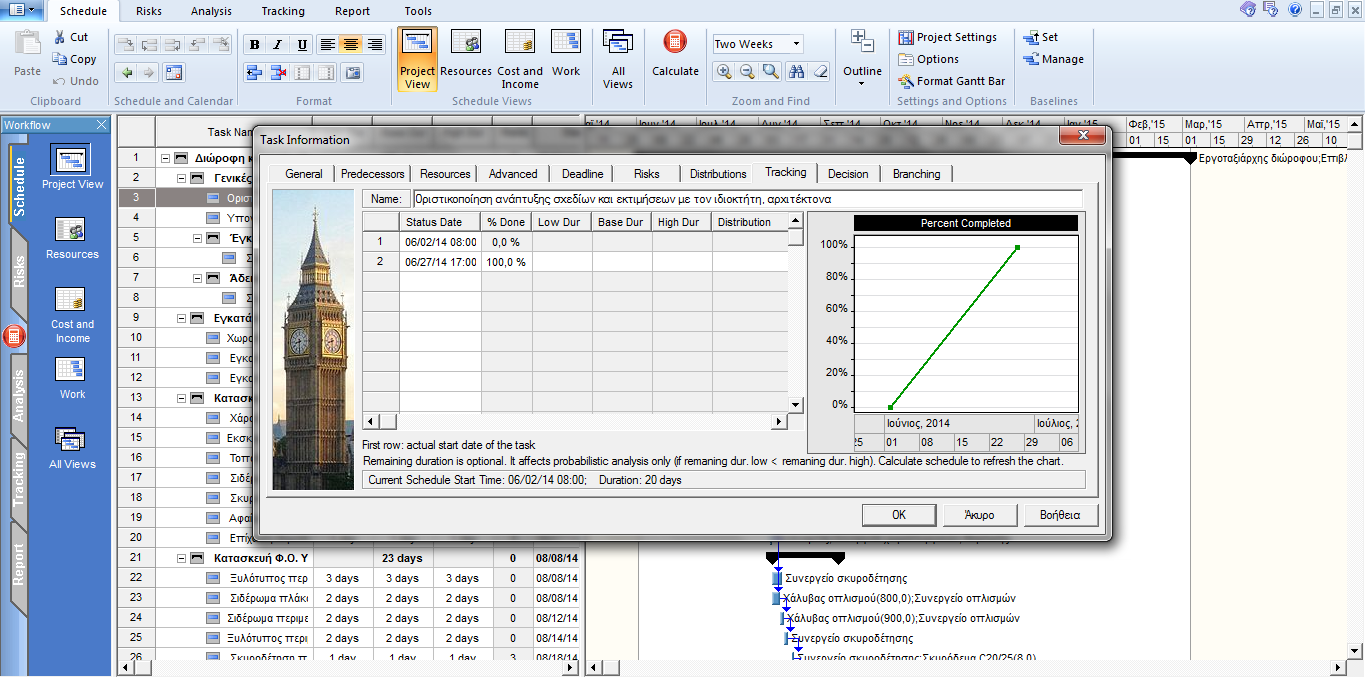The image size is (1365, 677).
Task: Open the General tab in Task Information
Action: (304, 174)
